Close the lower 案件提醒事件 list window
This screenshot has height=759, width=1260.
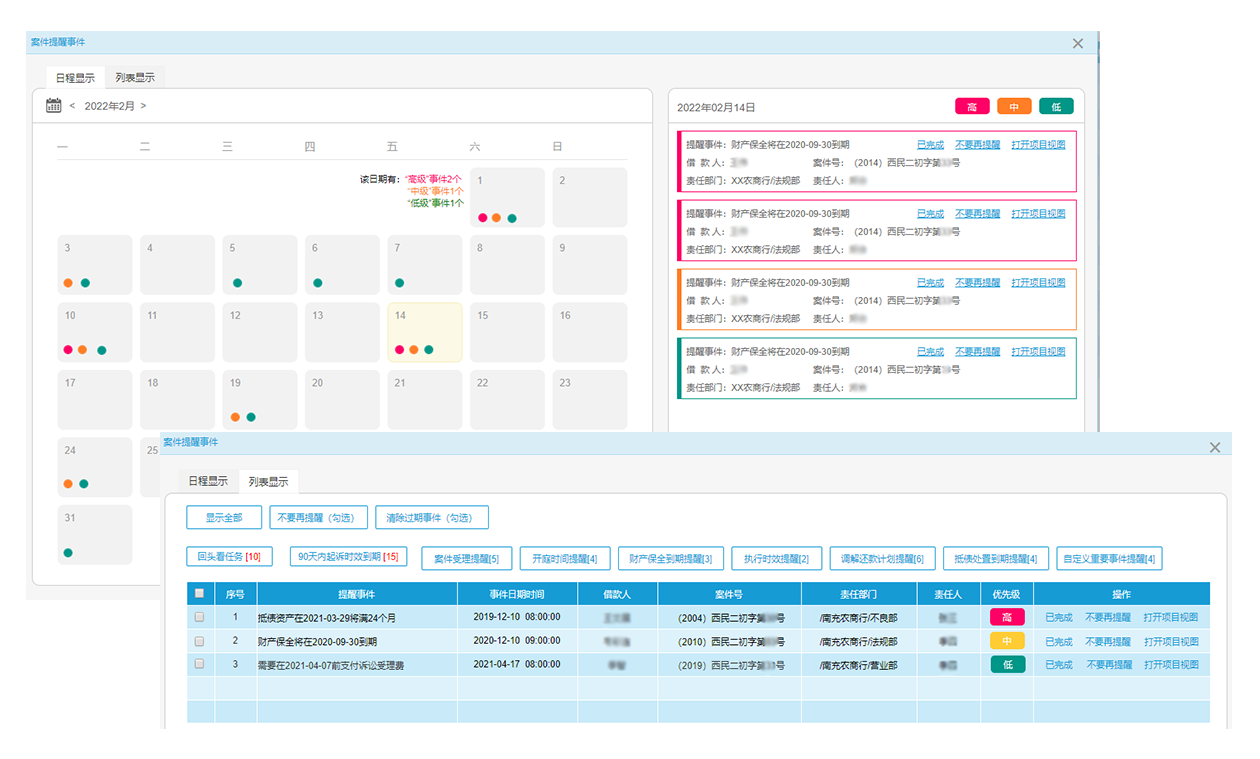(x=1215, y=447)
